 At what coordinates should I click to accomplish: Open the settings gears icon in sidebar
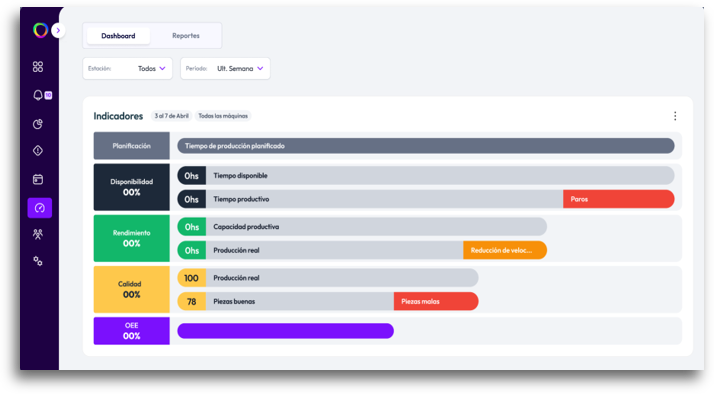click(x=38, y=261)
